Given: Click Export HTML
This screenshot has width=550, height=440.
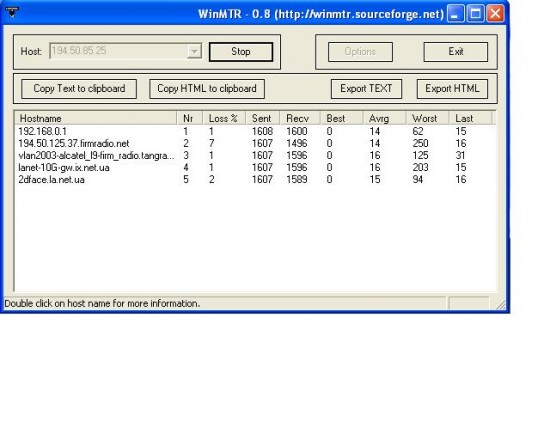Looking at the screenshot, I should coord(452,89).
